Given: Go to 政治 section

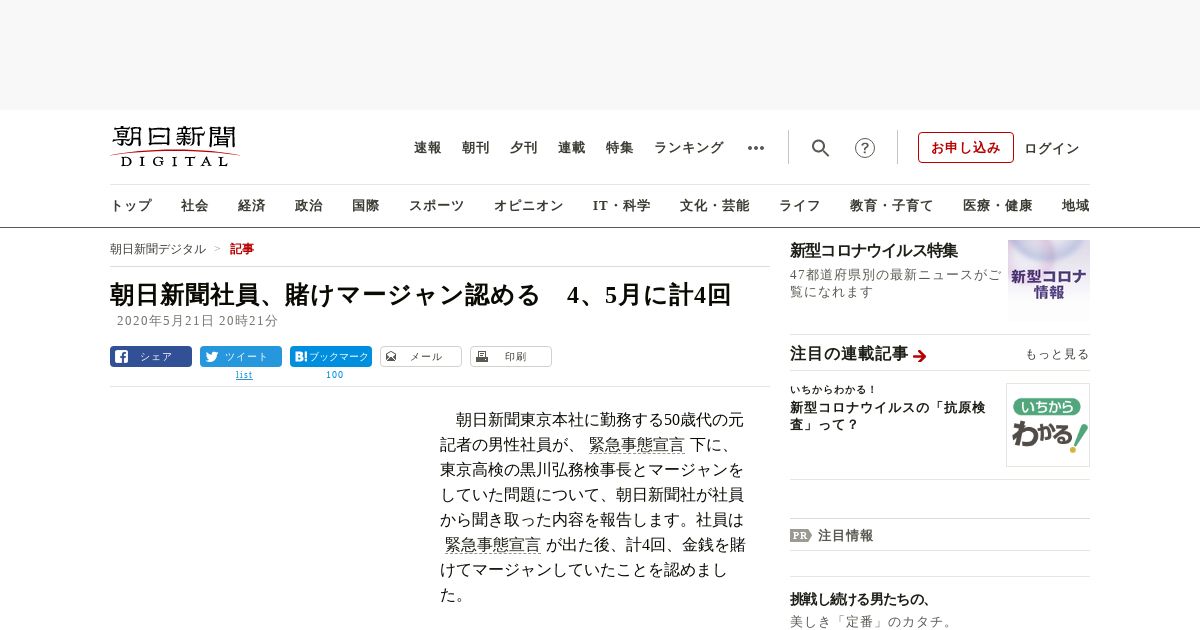Looking at the screenshot, I should (309, 206).
